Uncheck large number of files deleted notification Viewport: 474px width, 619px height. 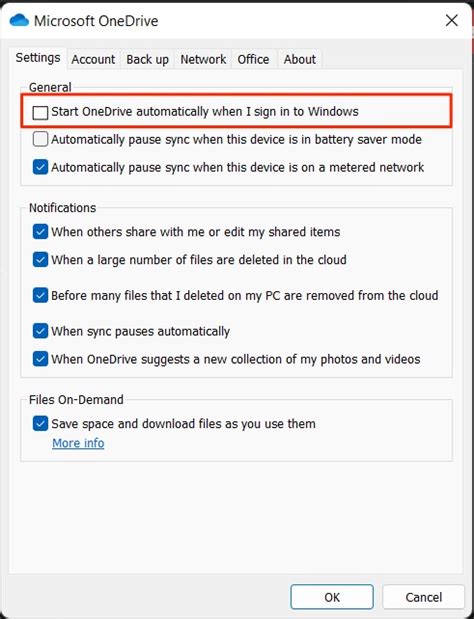[x=40, y=260]
